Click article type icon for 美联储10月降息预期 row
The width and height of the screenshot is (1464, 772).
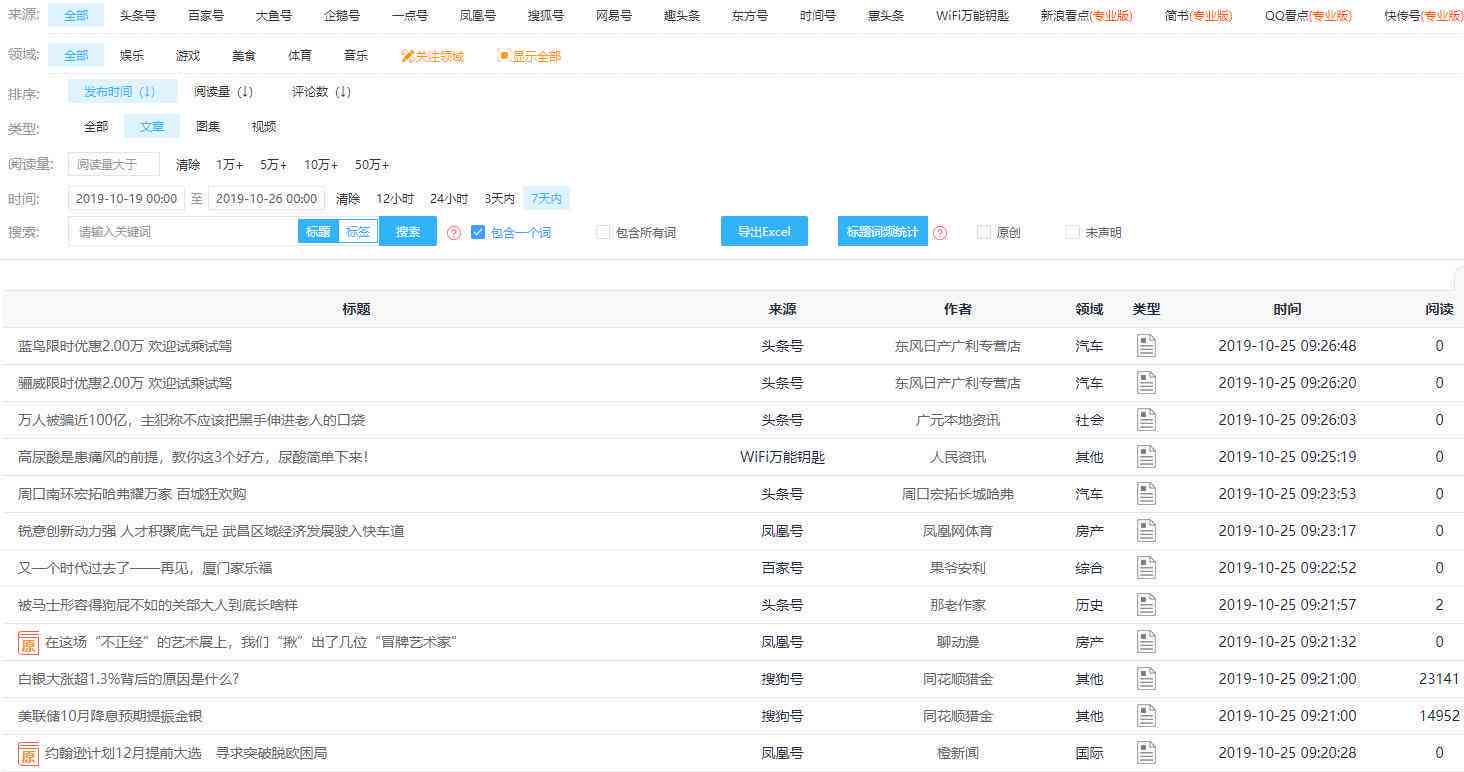1146,716
